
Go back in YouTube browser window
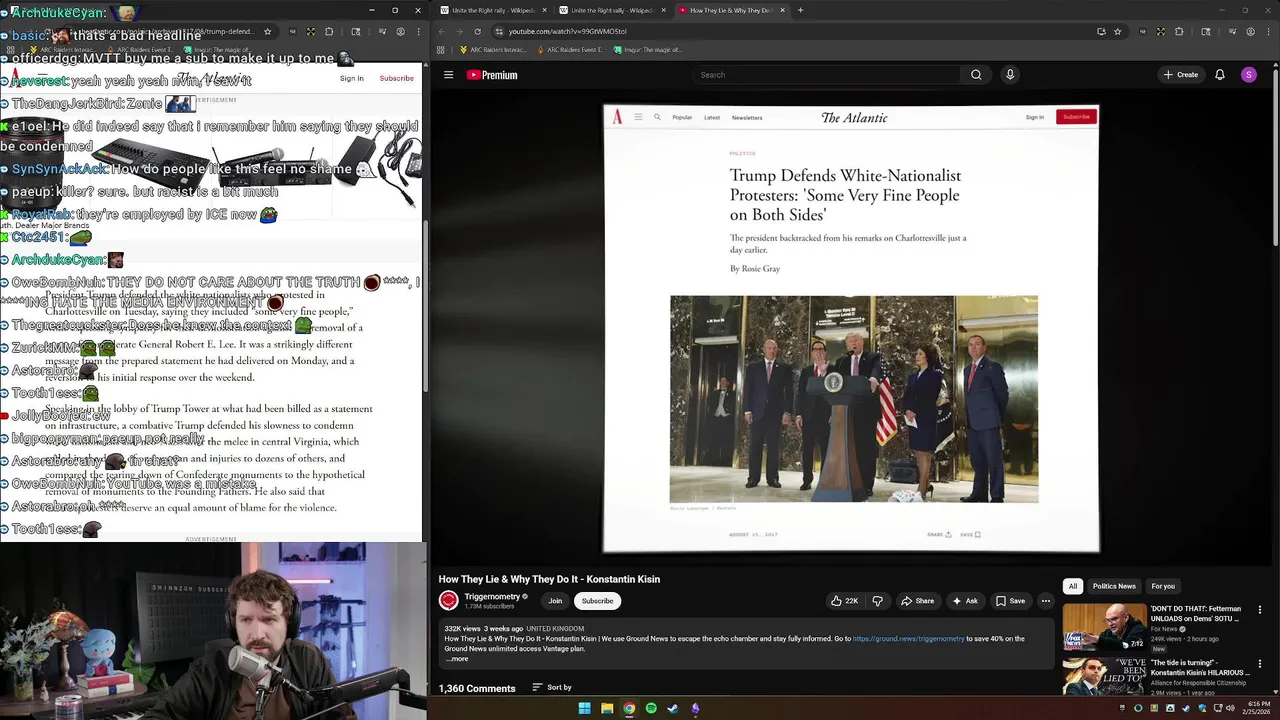coord(441,31)
